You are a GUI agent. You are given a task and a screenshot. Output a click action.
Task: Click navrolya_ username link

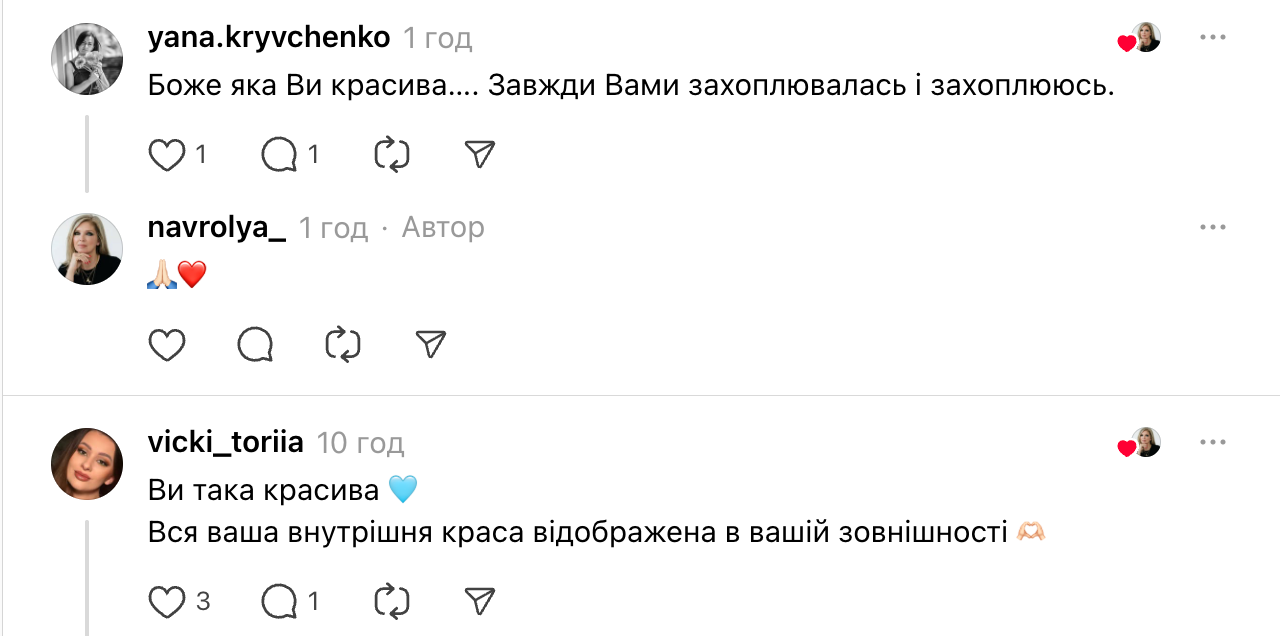coord(216,228)
